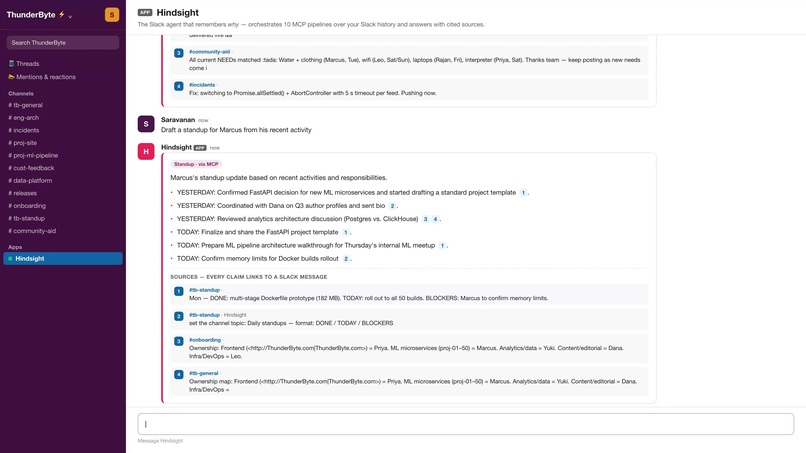This screenshot has width=806, height=453.
Task: Open #onboarding source link
Action: point(205,340)
